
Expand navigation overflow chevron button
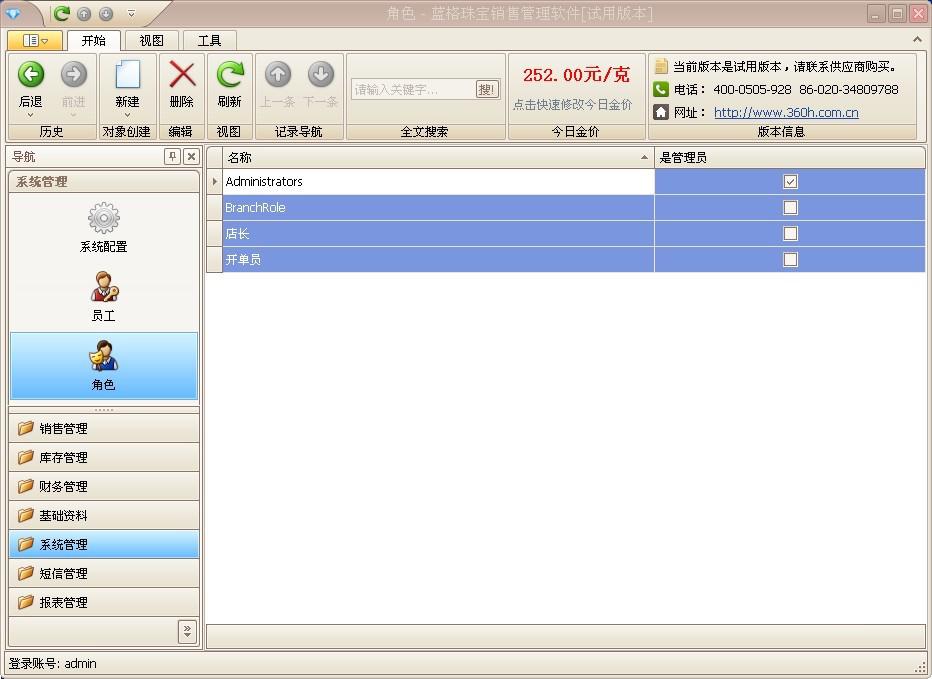click(187, 631)
